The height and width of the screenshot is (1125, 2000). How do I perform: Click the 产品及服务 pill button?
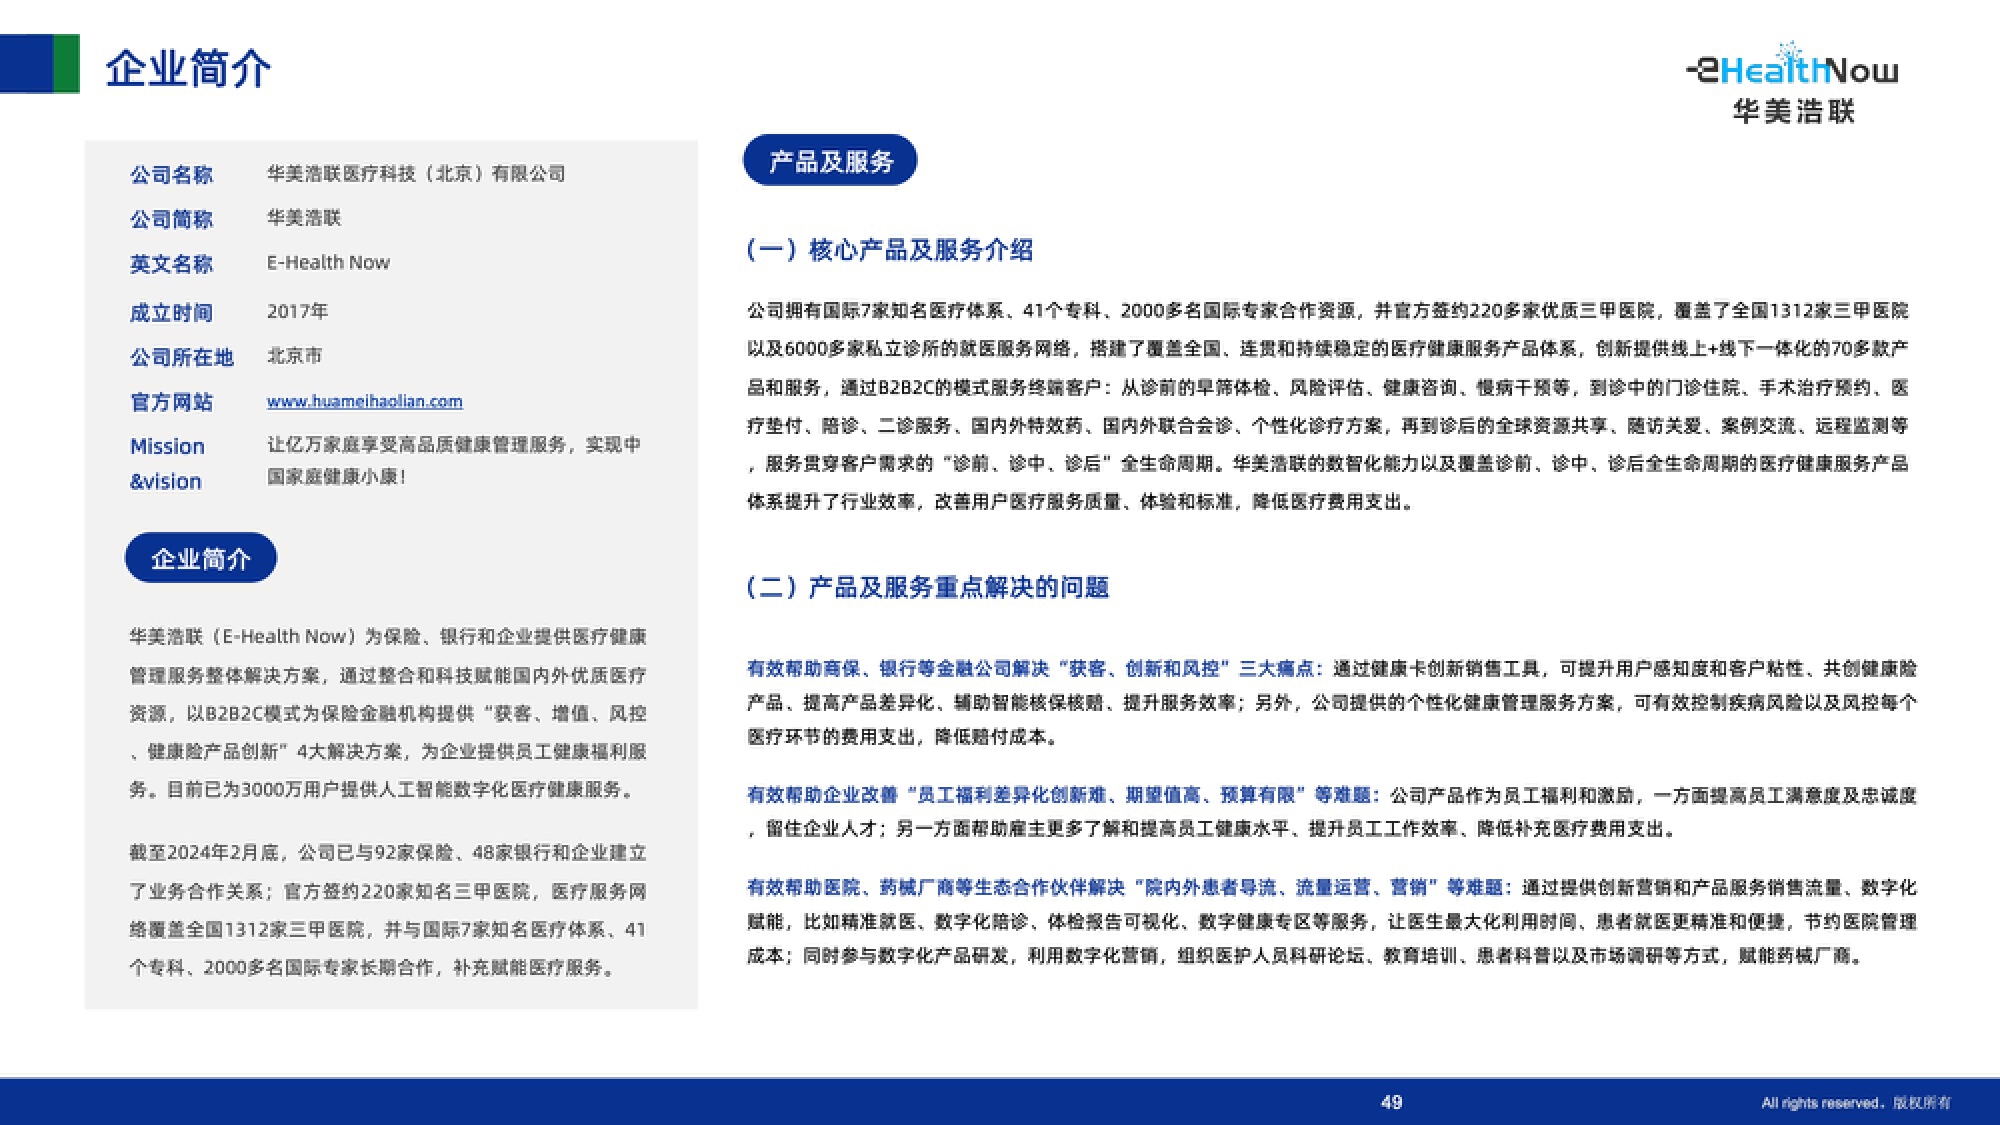click(830, 161)
